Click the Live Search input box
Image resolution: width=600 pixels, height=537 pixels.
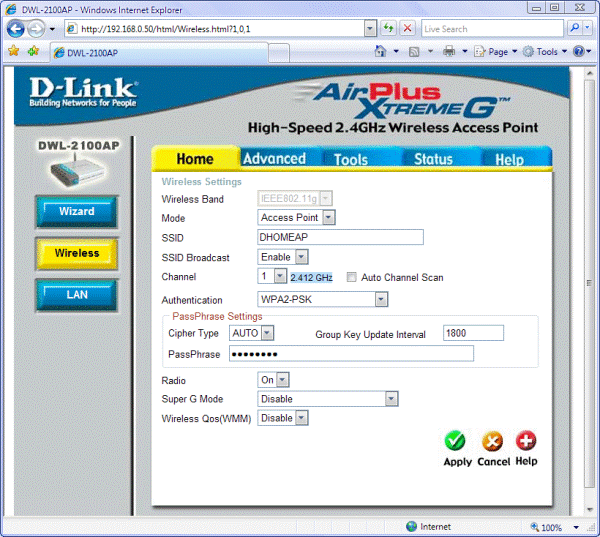[492, 29]
